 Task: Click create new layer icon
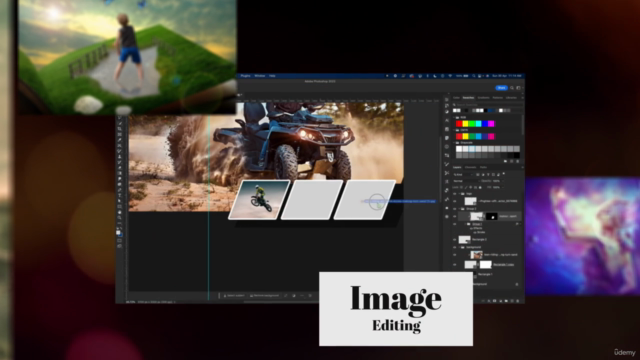pos(512,300)
